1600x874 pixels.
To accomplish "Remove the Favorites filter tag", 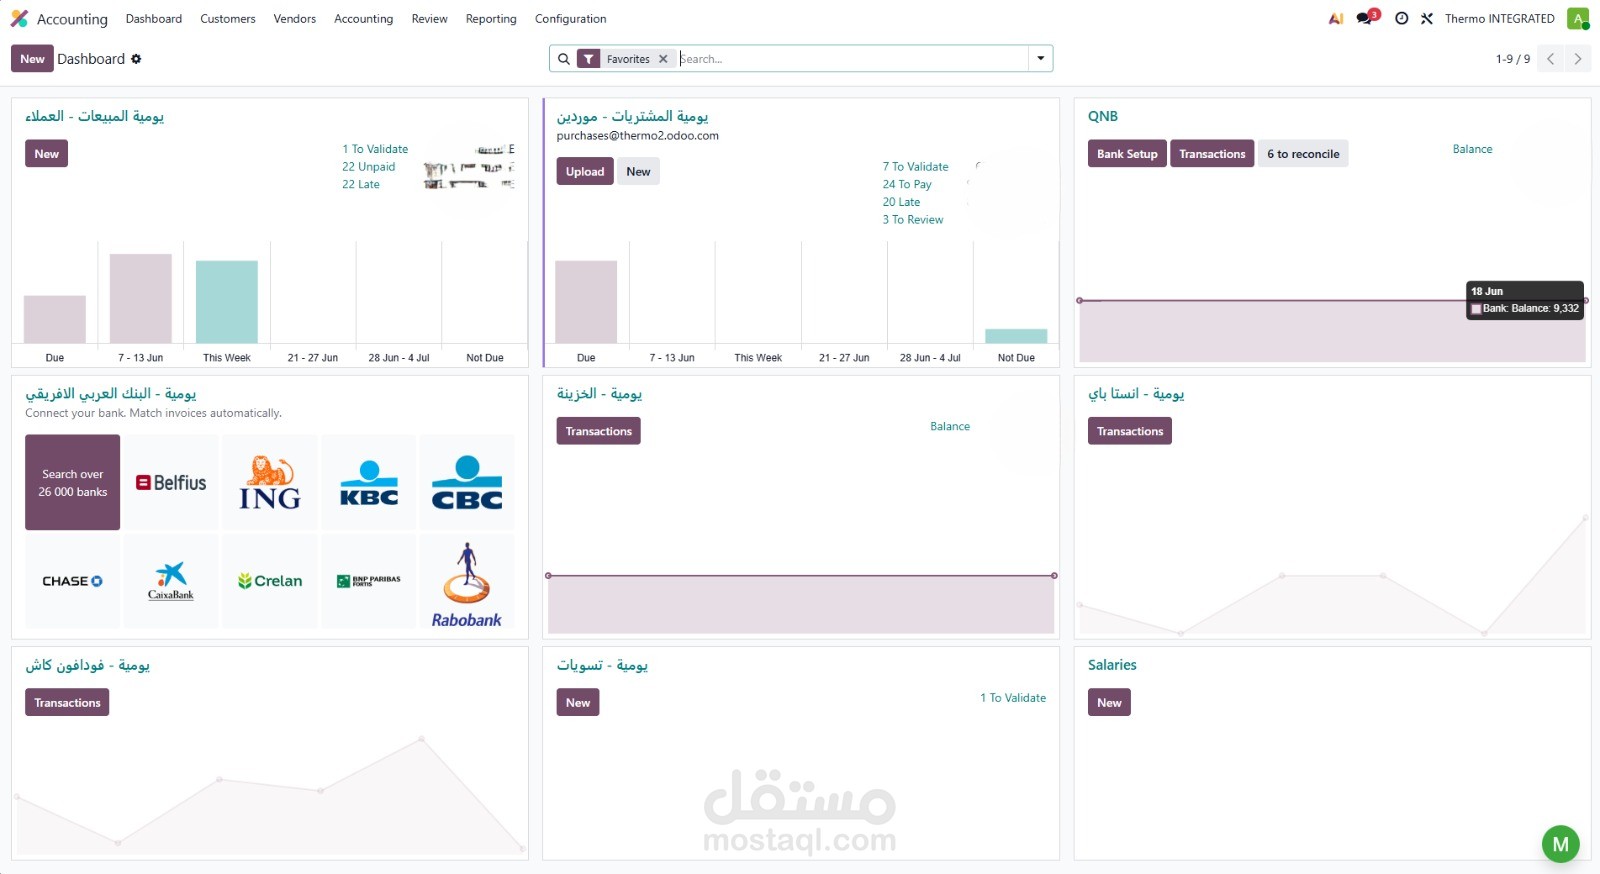I will [663, 59].
